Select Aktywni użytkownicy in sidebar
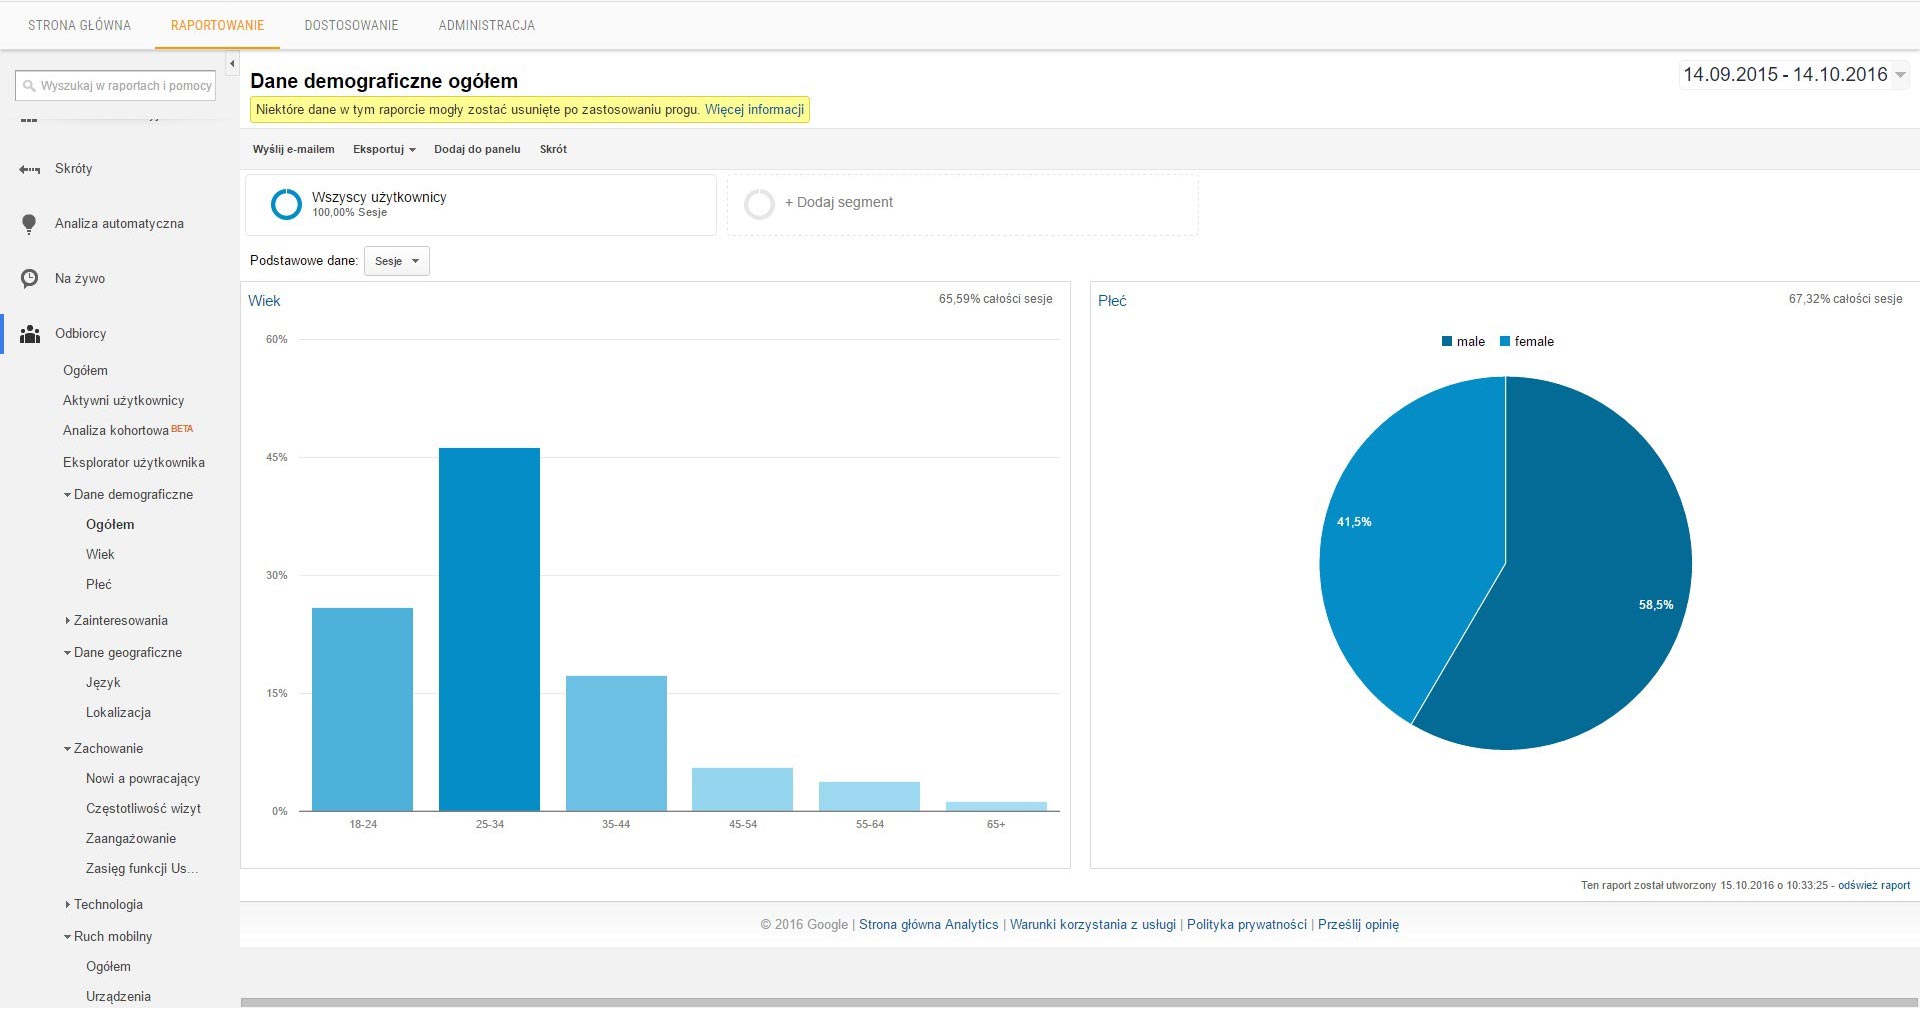This screenshot has width=1920, height=1009. tap(123, 401)
